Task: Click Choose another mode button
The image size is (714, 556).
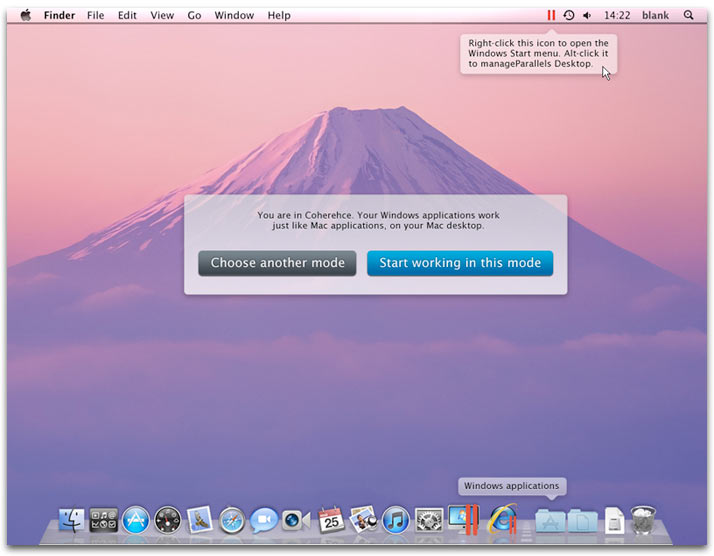Action: pos(277,263)
